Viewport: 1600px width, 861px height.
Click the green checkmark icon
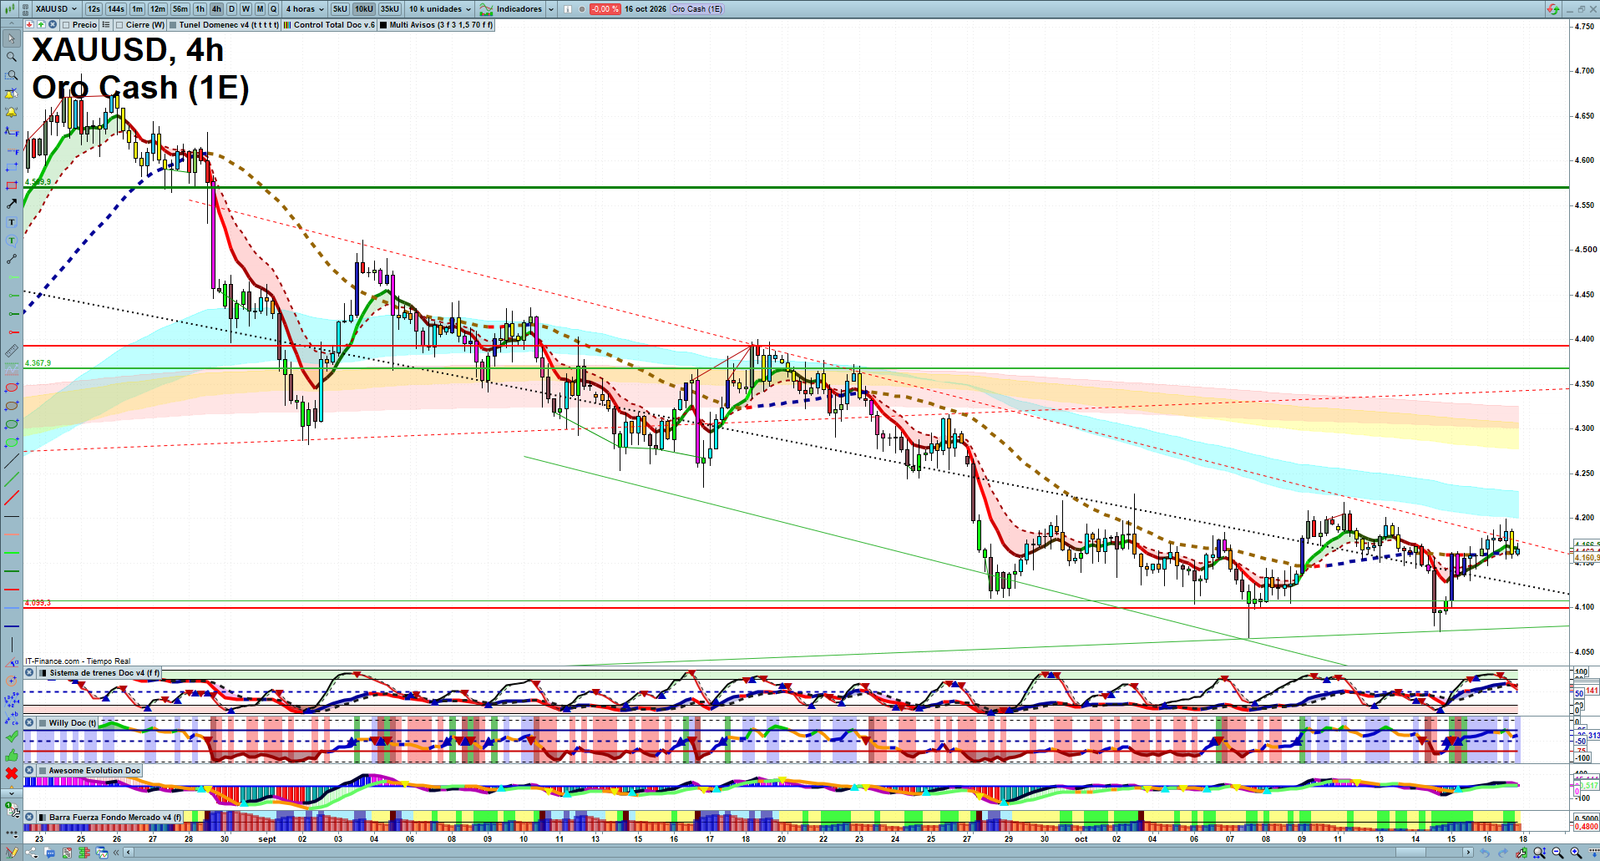(12, 736)
